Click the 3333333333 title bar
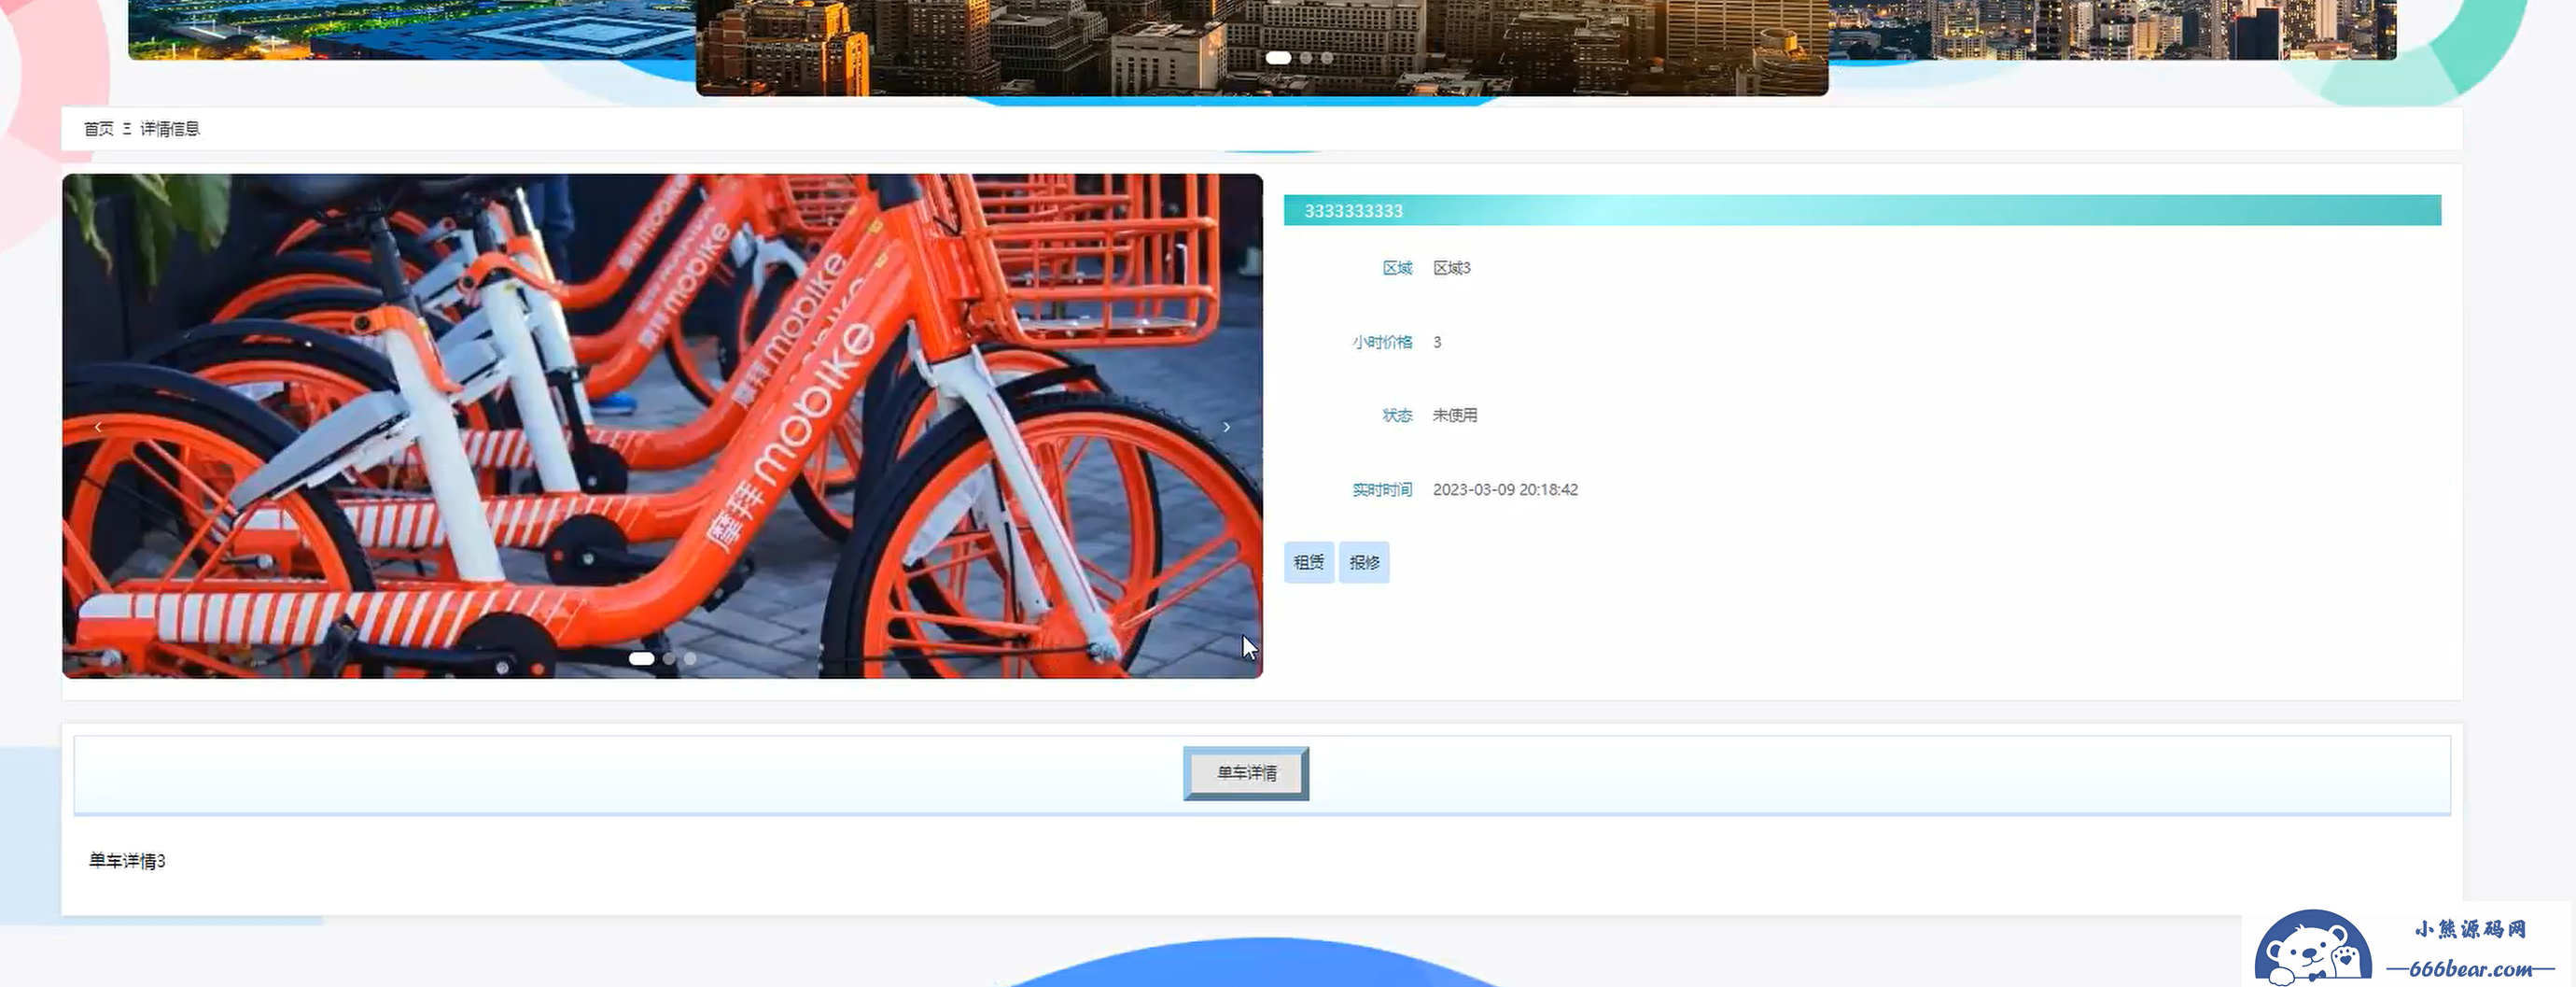2576x987 pixels. (x=1862, y=210)
